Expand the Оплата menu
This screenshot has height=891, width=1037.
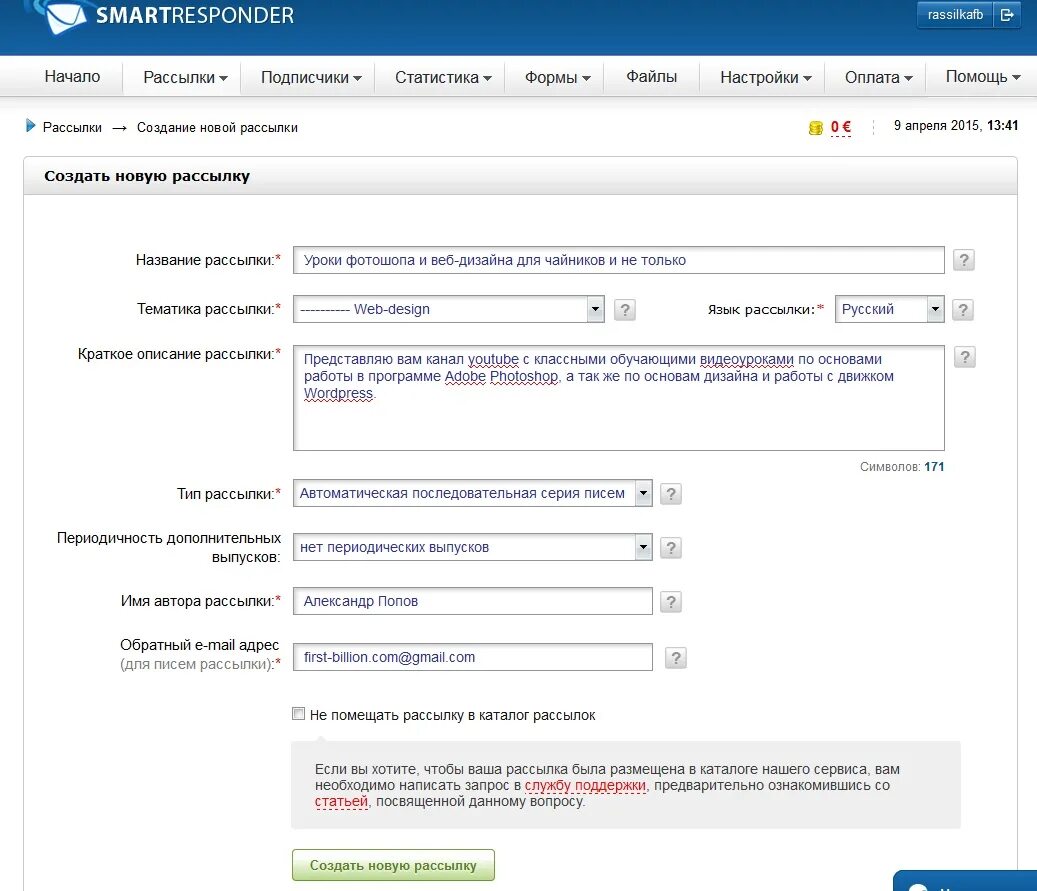tap(878, 77)
